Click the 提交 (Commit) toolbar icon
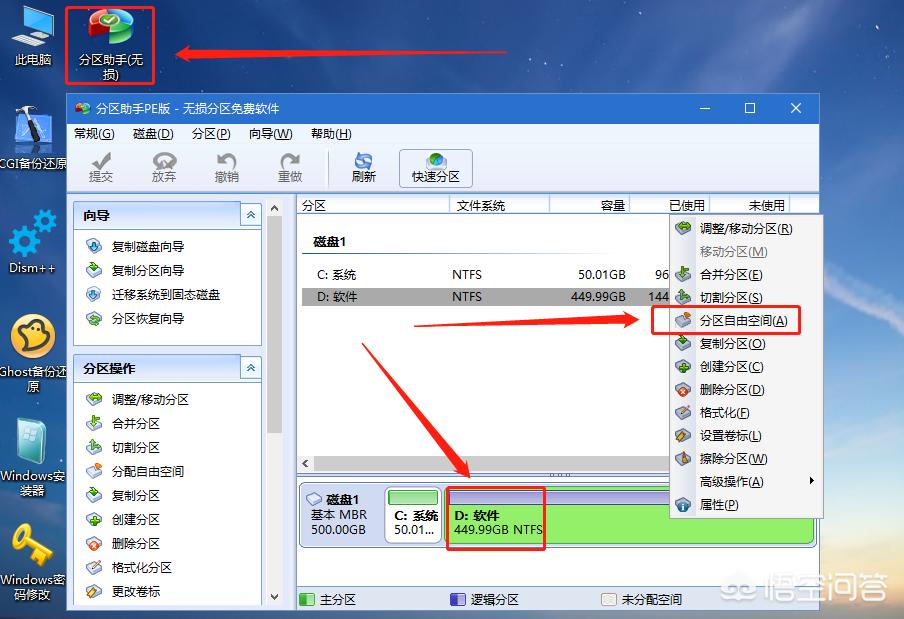The width and height of the screenshot is (904, 619). pyautogui.click(x=100, y=167)
